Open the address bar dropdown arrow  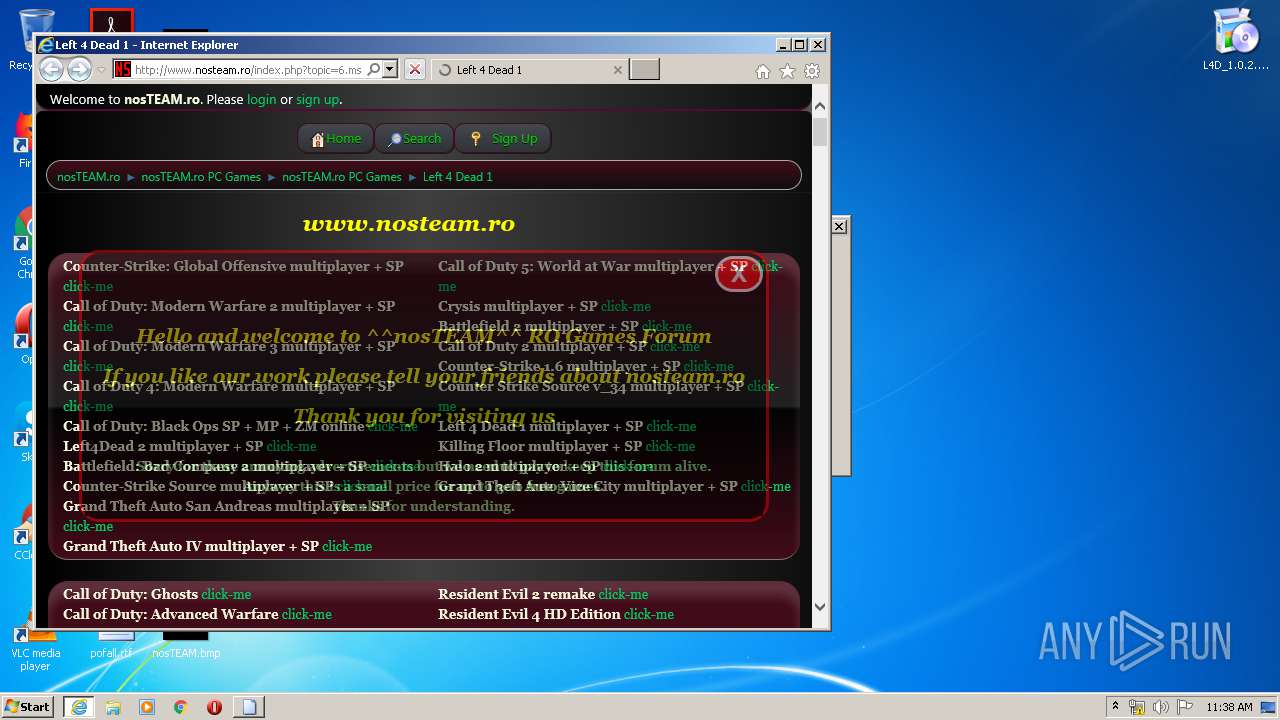390,69
